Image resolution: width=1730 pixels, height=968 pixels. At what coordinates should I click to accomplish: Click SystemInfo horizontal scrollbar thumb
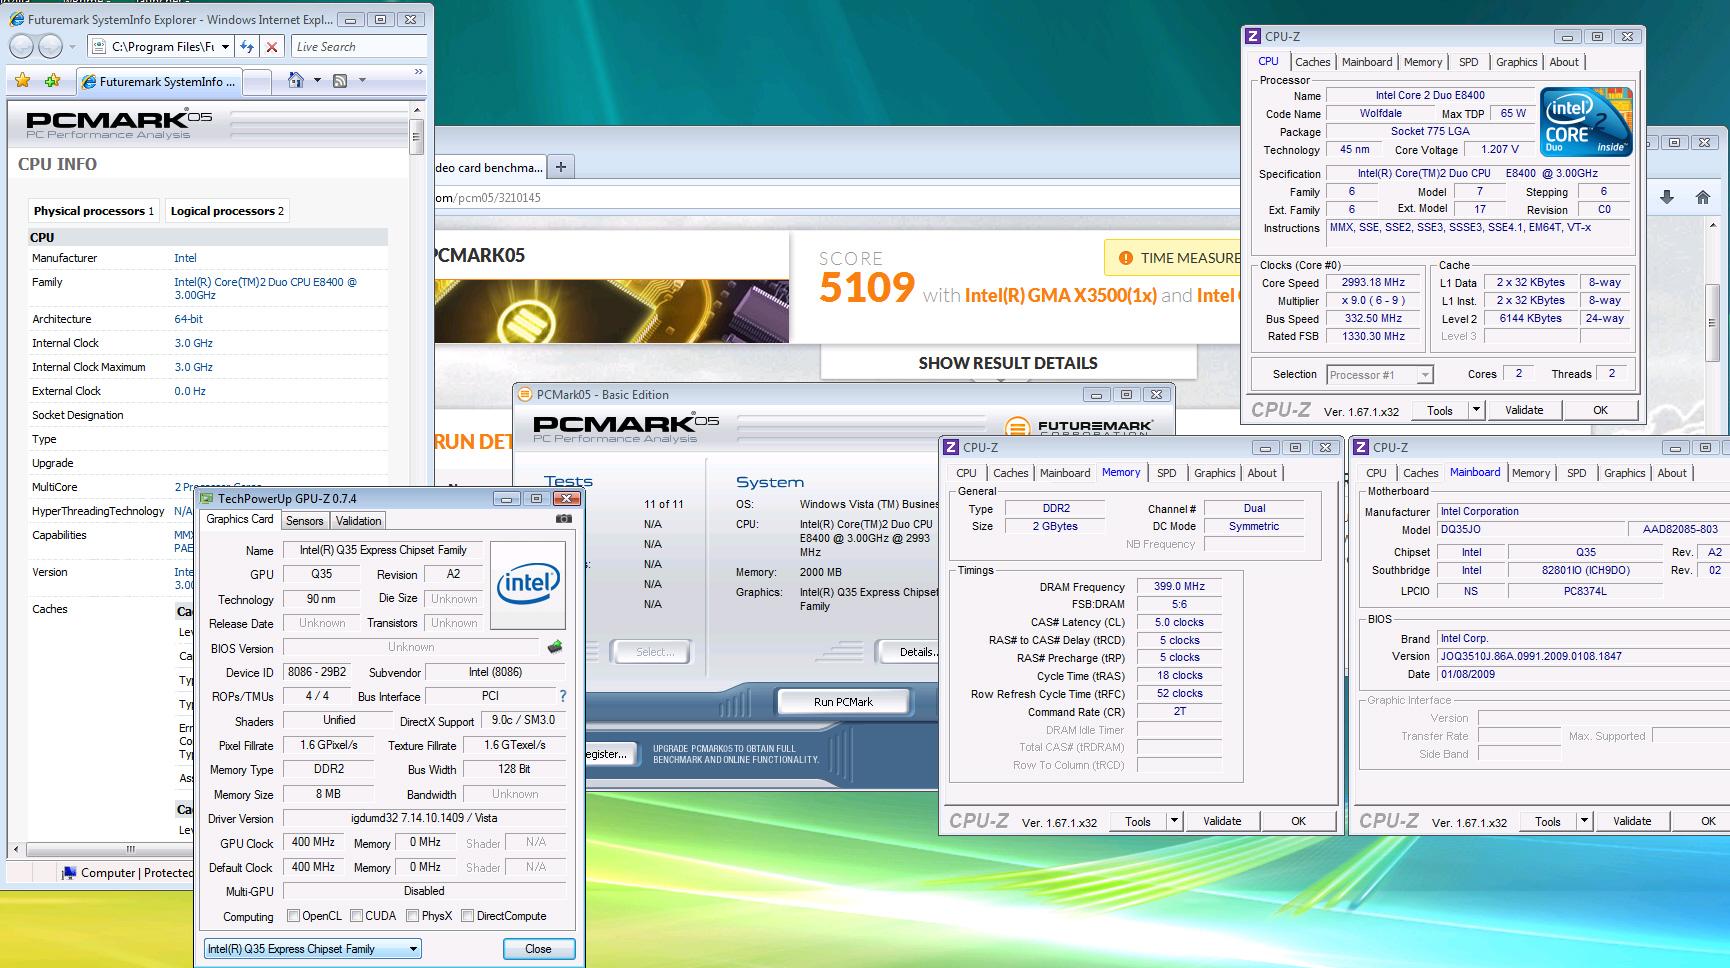tap(130, 849)
